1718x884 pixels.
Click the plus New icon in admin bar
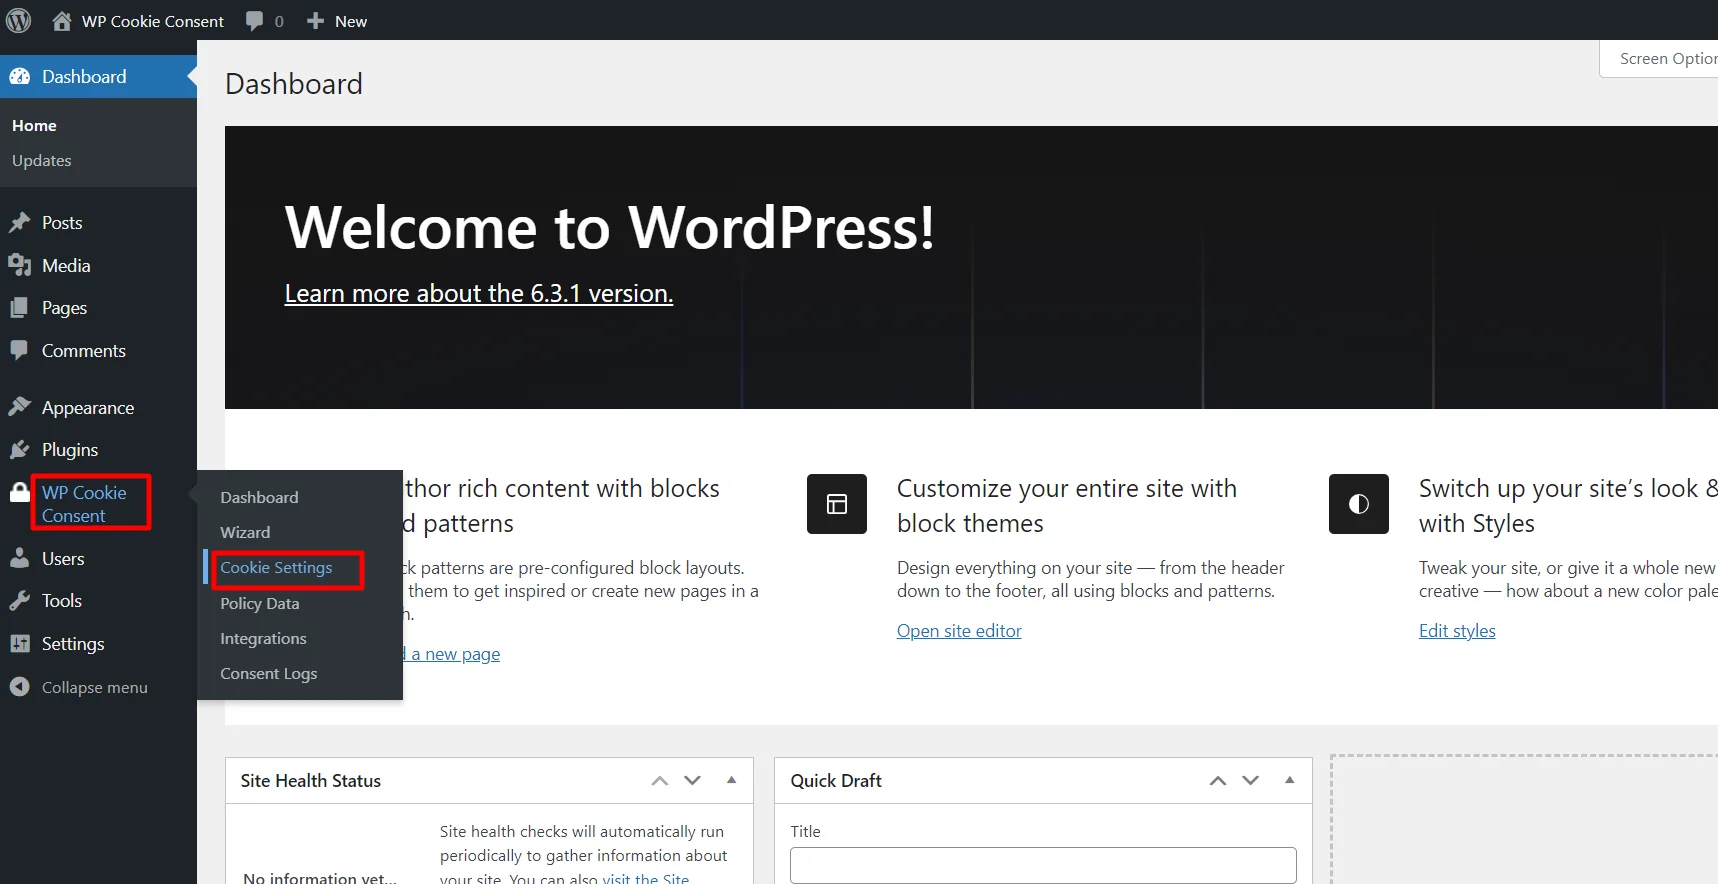315,21
